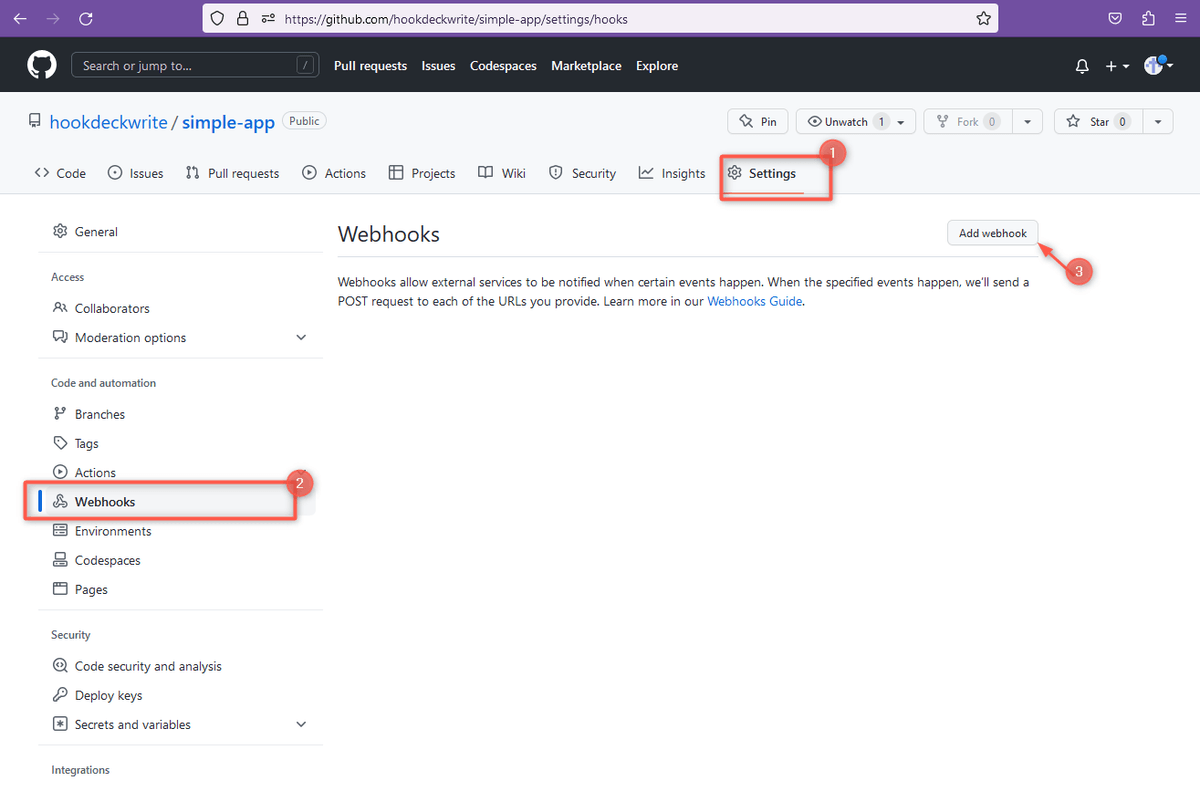This screenshot has height=790, width=1200.
Task: Click the Code security and analysis icon
Action: click(62, 665)
